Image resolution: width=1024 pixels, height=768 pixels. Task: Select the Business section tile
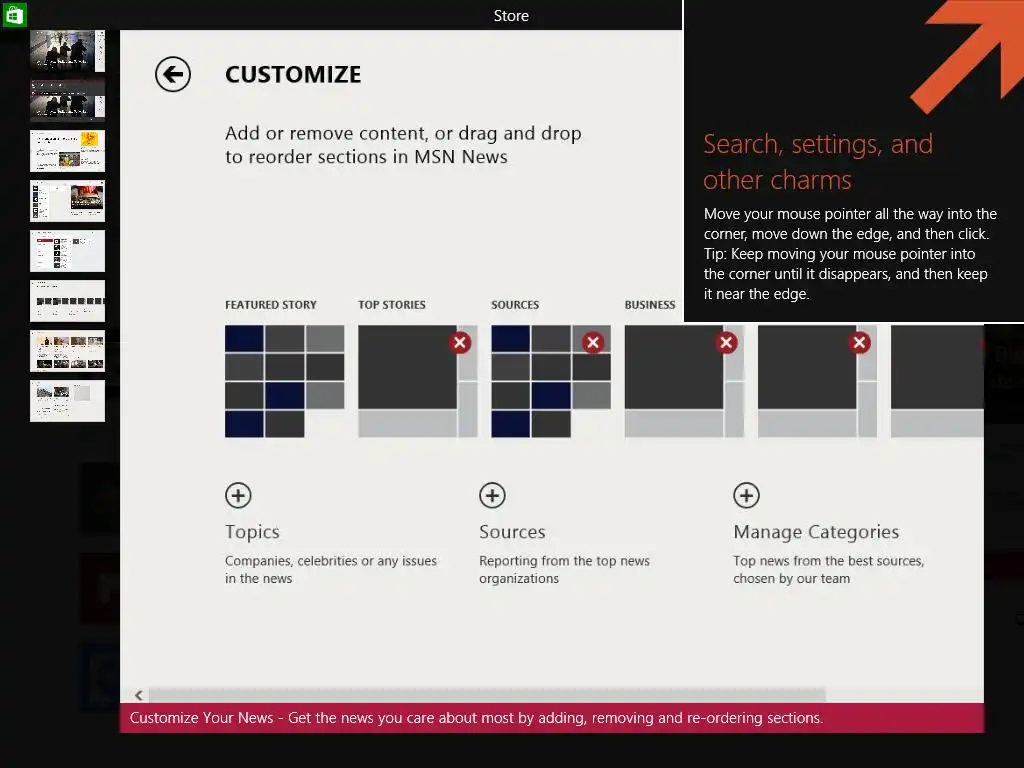pos(684,381)
